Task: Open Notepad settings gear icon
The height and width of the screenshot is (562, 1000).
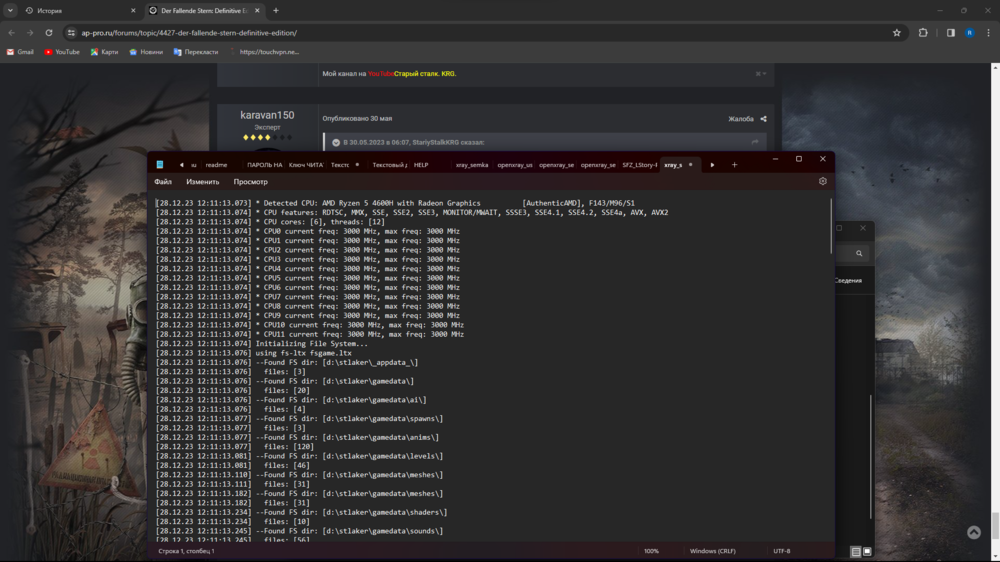Action: [x=822, y=182]
